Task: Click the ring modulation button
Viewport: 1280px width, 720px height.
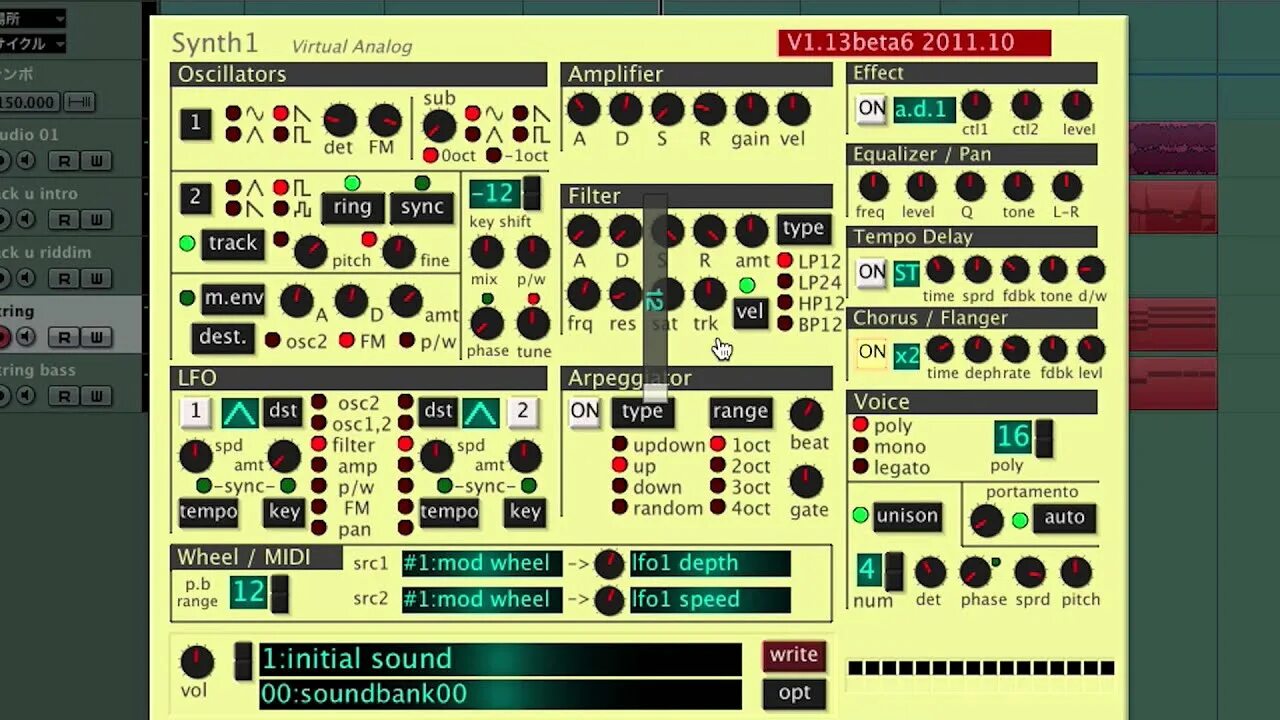Action: click(353, 207)
